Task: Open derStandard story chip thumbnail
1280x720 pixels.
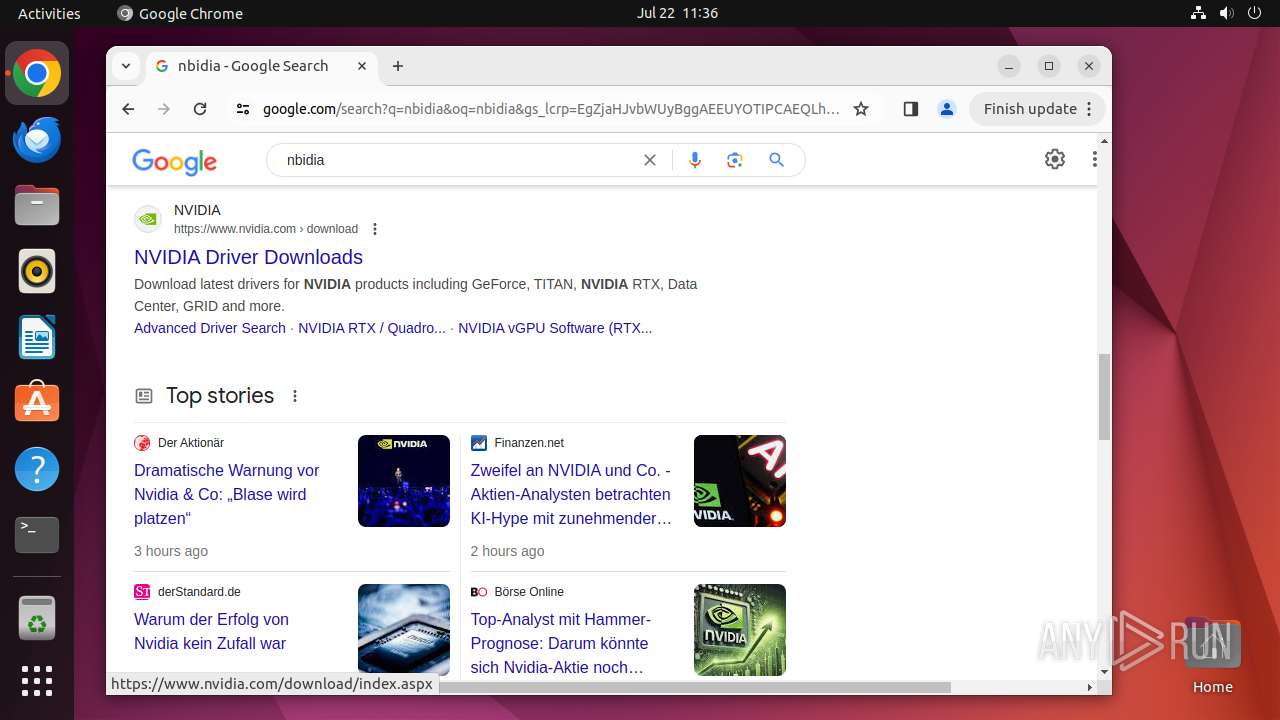Action: pyautogui.click(x=404, y=629)
